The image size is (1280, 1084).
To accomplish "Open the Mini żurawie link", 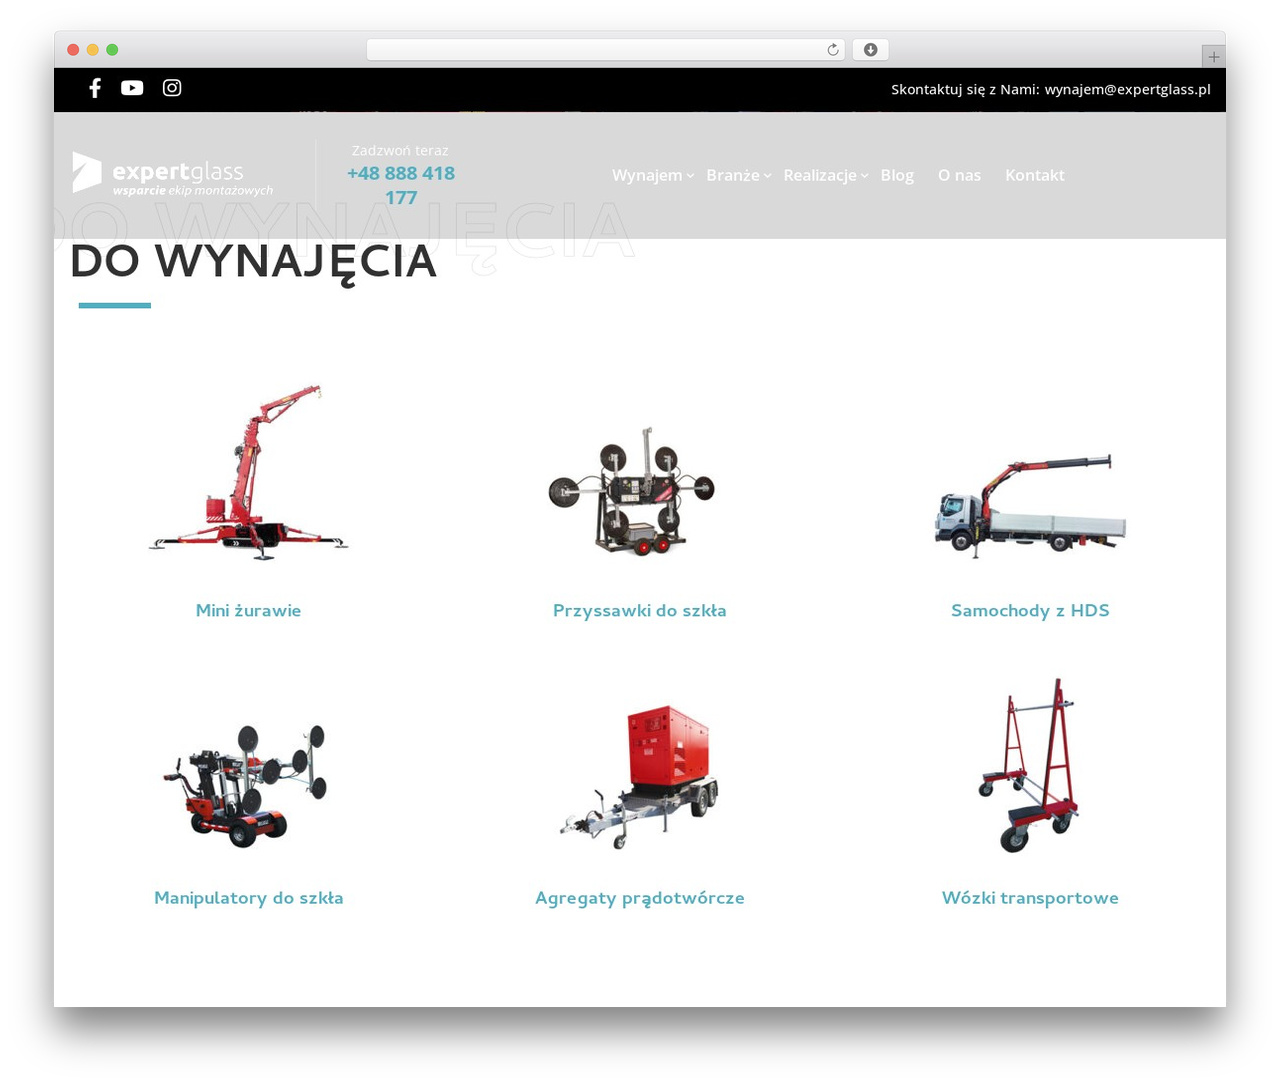I will [248, 610].
